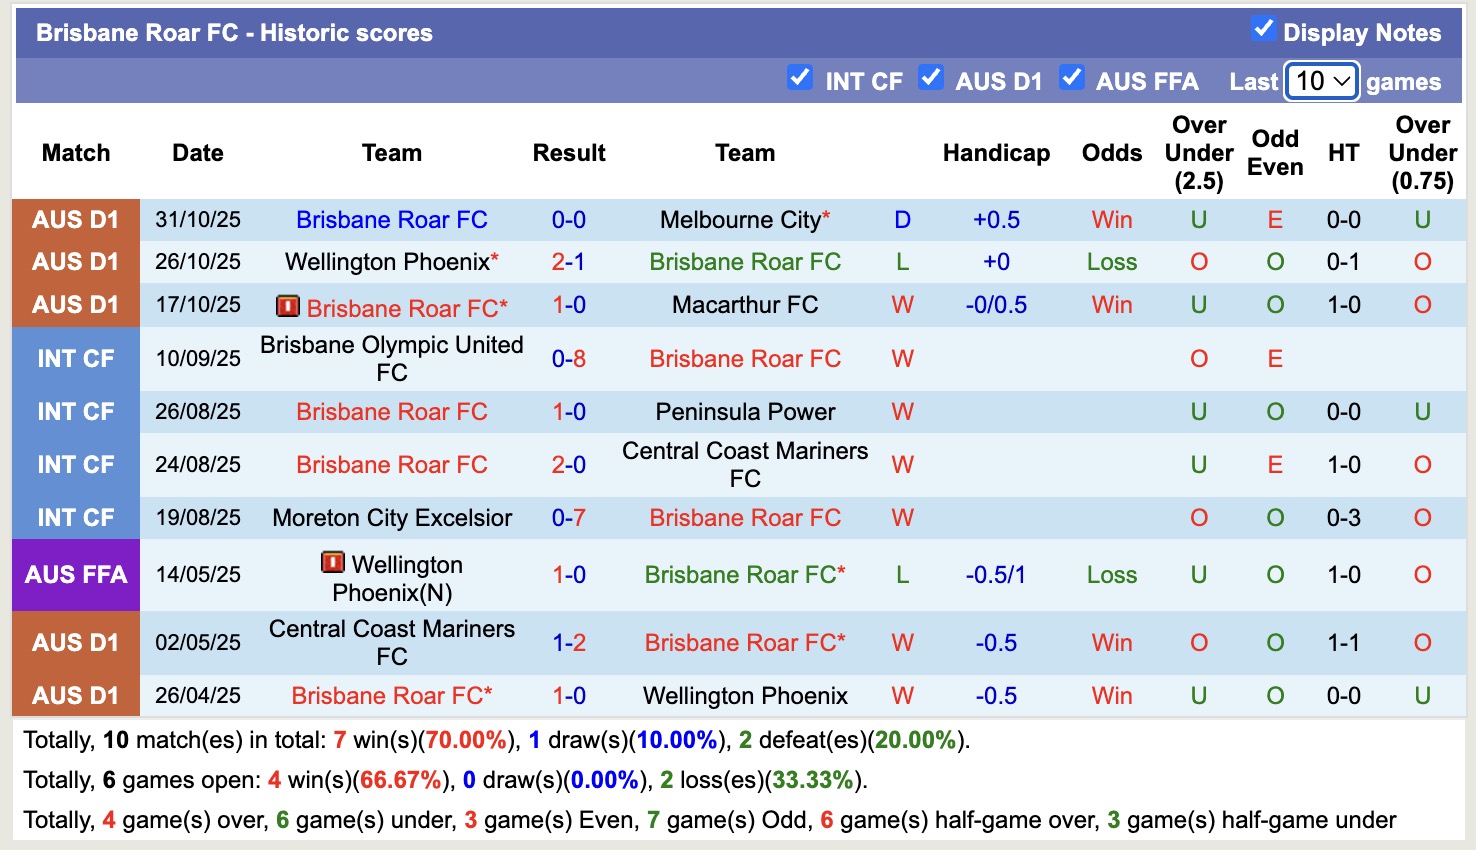Select the INT CF league tag for 10/09/25
The image size is (1476, 850).
pyautogui.click(x=75, y=358)
